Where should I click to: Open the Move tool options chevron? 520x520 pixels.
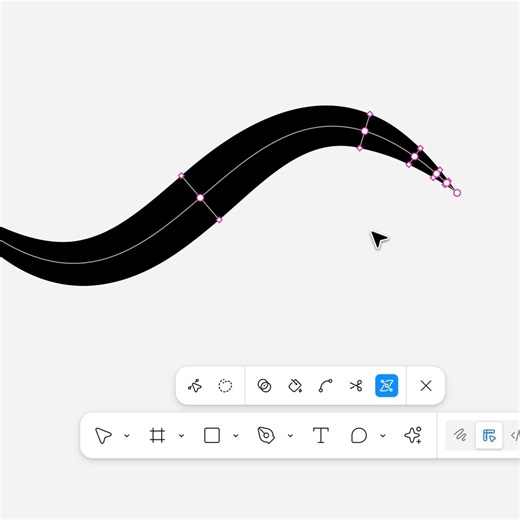127,436
